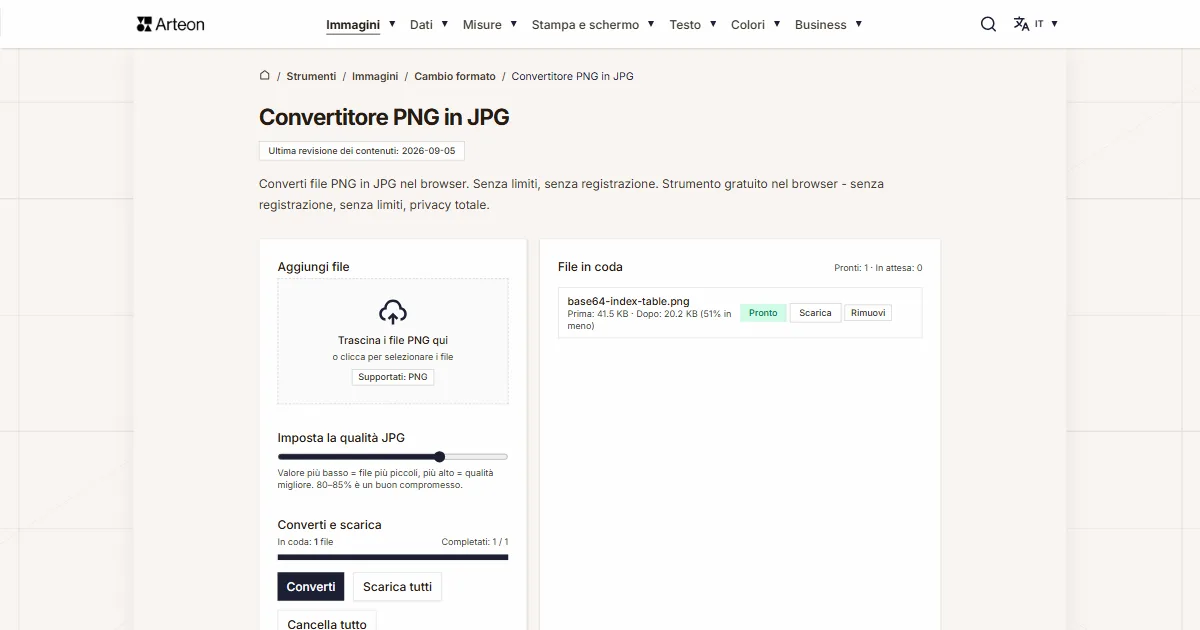Click the file name base64-index-table.png

tap(628, 301)
